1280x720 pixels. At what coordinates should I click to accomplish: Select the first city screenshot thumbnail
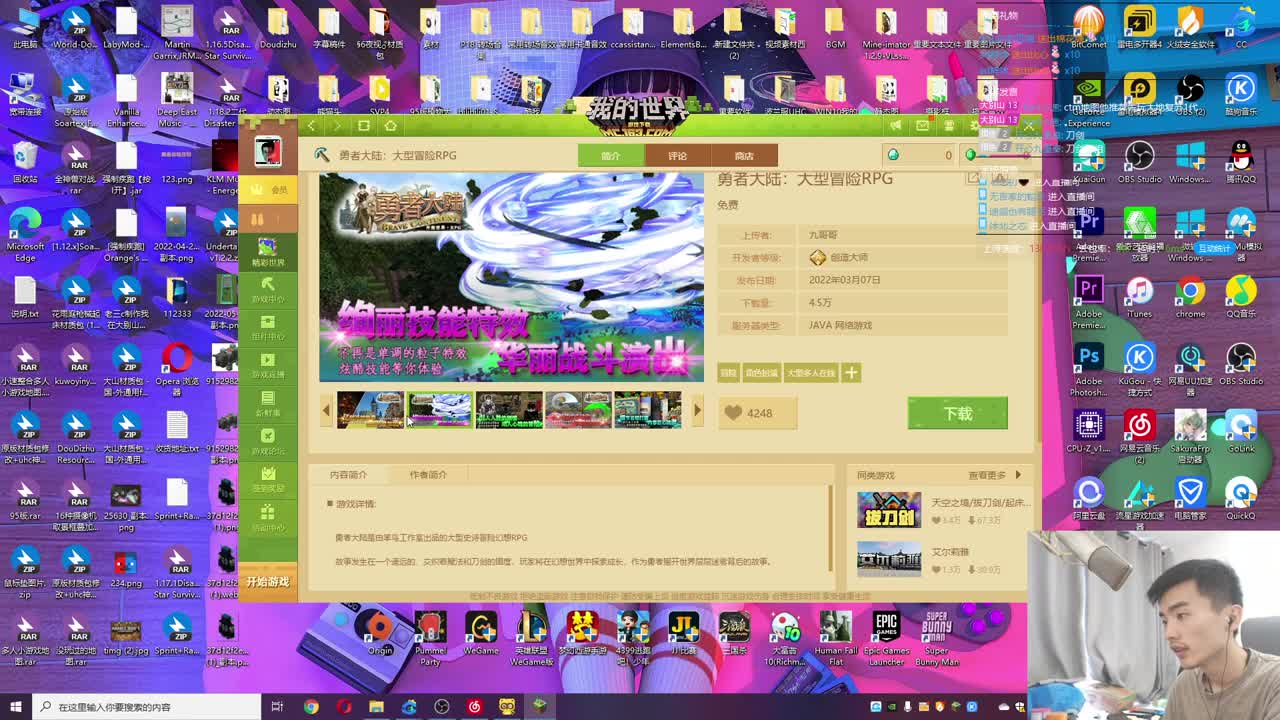(370, 410)
